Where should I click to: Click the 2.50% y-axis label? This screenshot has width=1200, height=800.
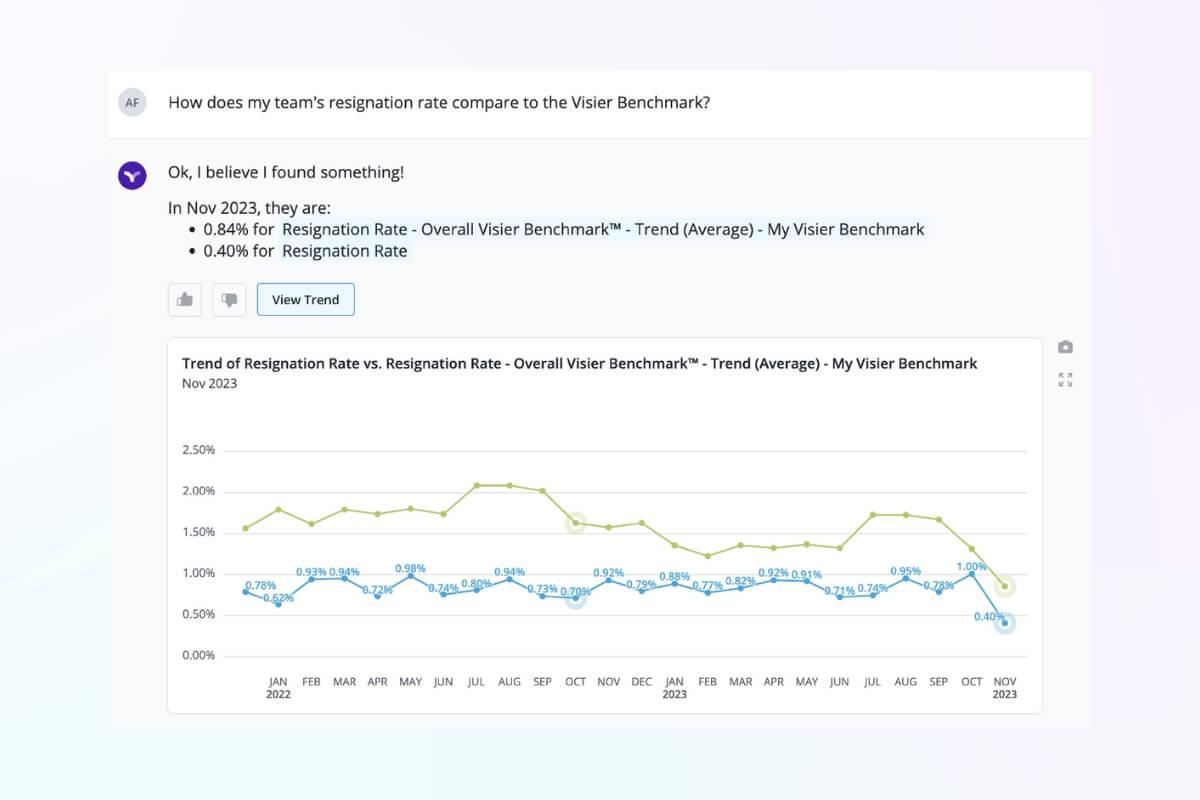tap(198, 450)
